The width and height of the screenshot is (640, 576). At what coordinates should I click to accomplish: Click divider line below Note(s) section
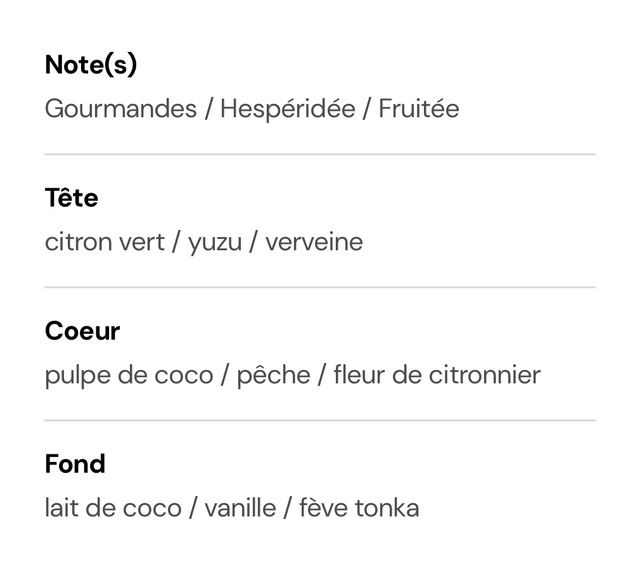pyautogui.click(x=320, y=154)
